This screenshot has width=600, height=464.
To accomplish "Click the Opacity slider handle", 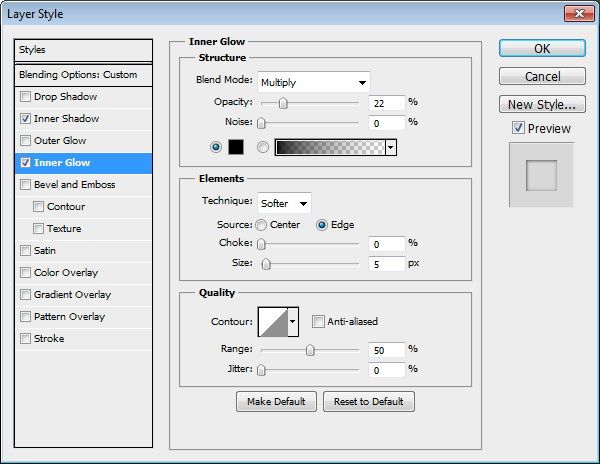I will pyautogui.click(x=283, y=103).
